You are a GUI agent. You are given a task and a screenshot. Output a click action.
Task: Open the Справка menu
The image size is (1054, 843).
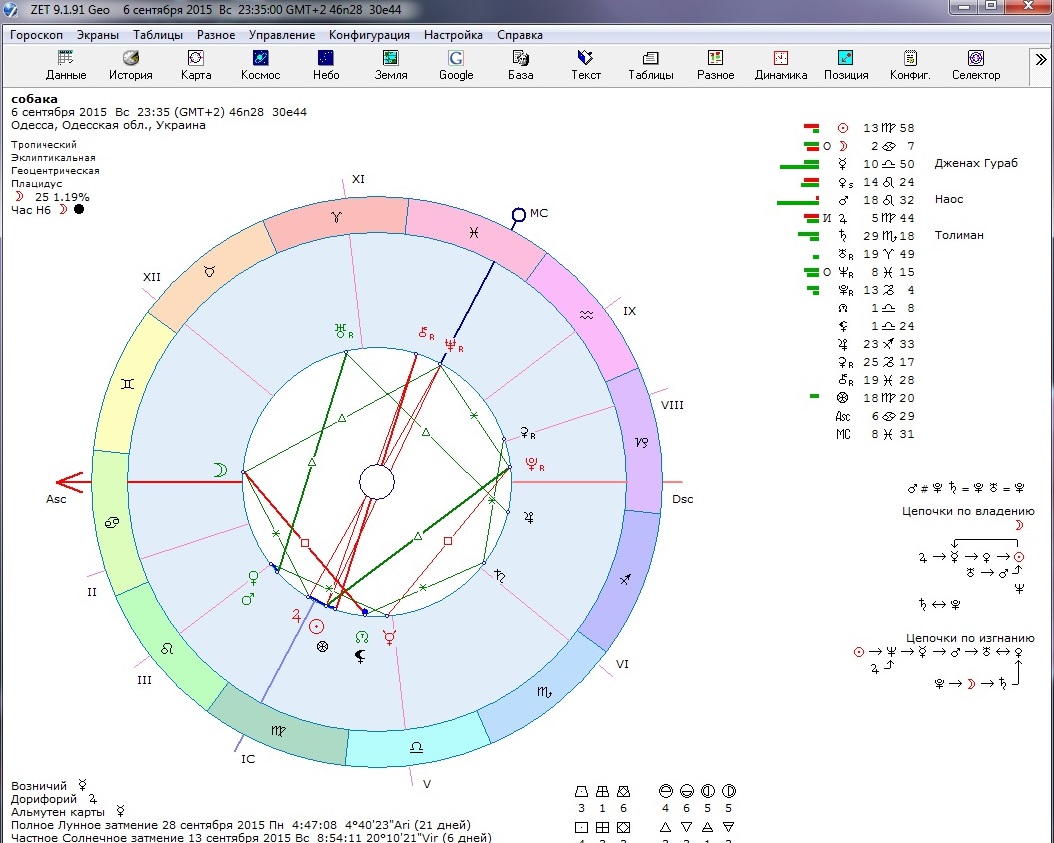519,34
